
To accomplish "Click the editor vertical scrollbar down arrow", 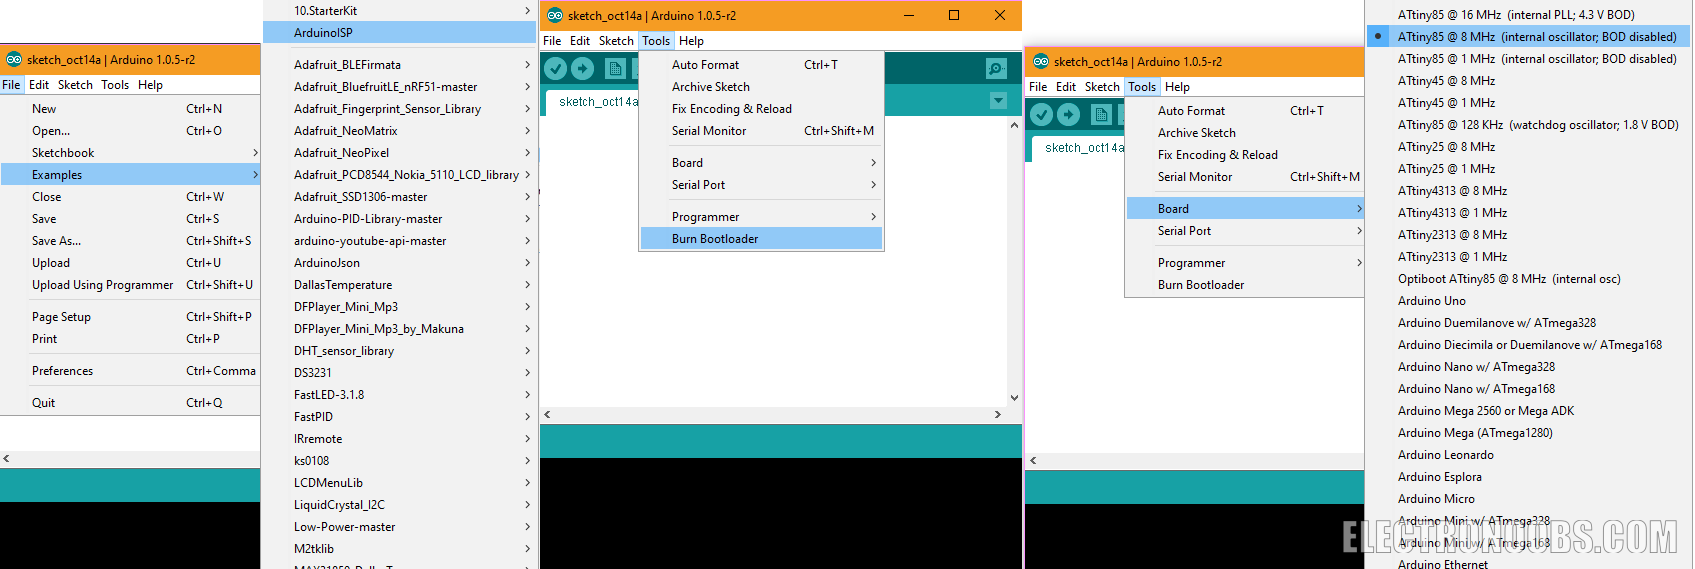I will (1014, 397).
